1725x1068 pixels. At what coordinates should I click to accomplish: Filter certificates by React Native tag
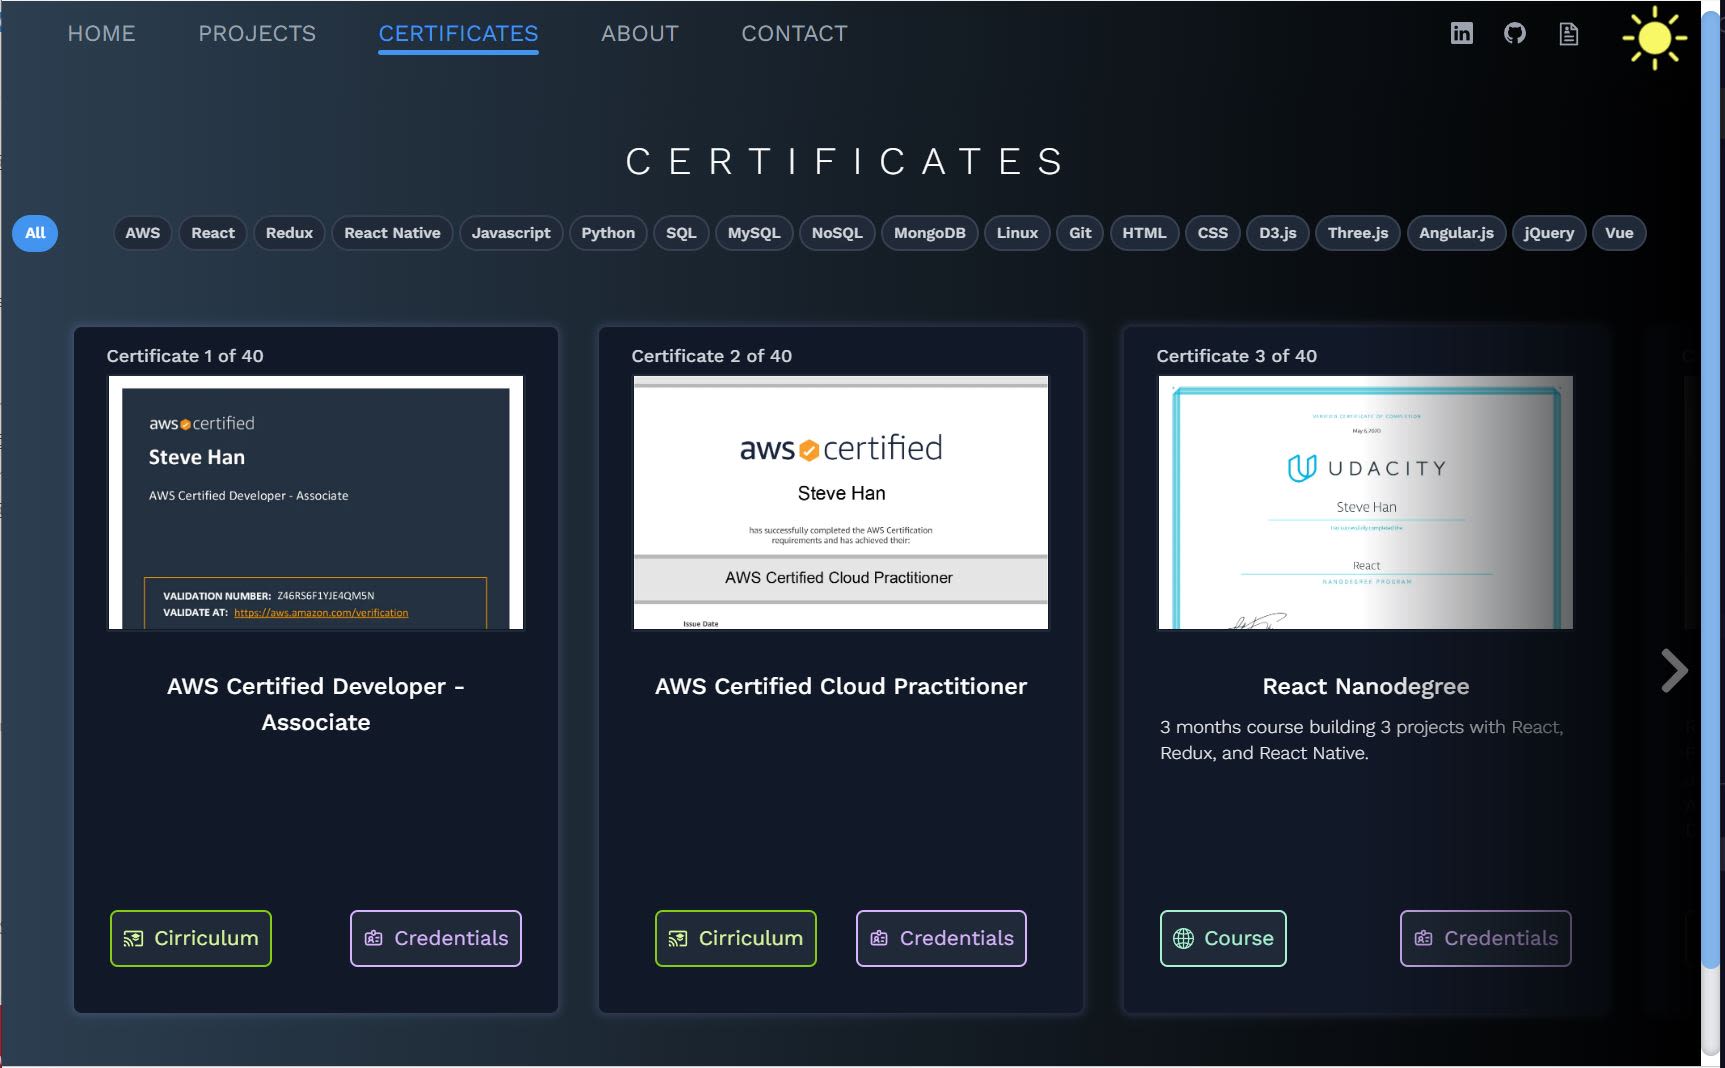pyautogui.click(x=392, y=233)
